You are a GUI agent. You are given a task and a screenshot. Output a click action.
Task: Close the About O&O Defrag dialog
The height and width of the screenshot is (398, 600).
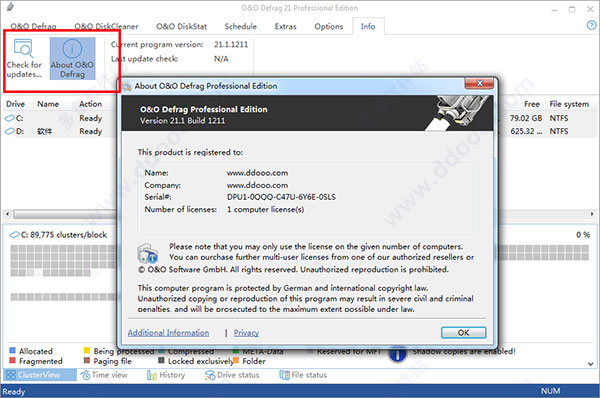[479, 83]
